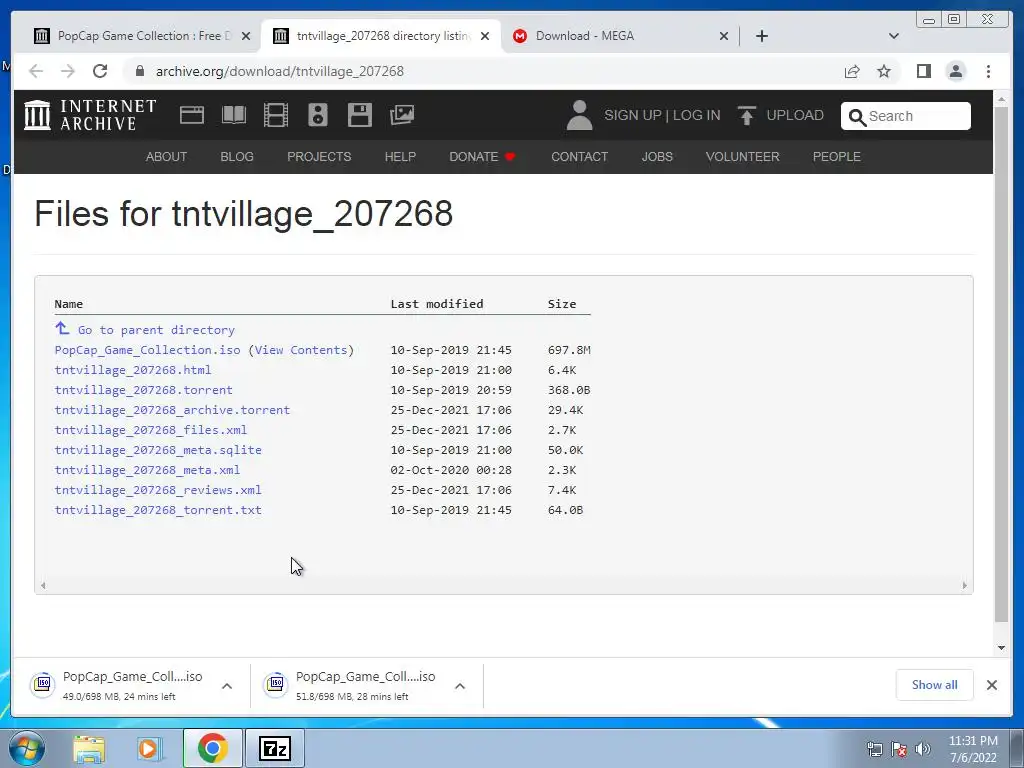
Task: Open tntvillage_207268.html file
Action: (x=133, y=370)
